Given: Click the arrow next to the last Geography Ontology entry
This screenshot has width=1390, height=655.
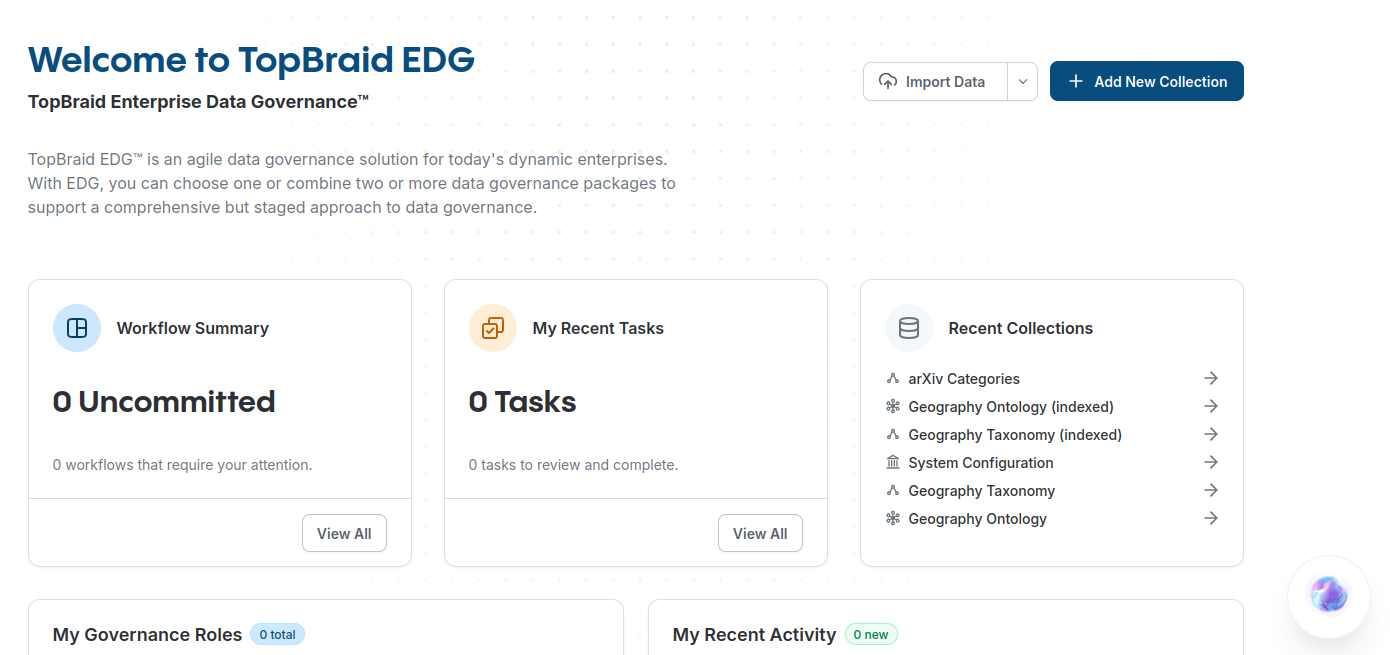Looking at the screenshot, I should 1211,518.
